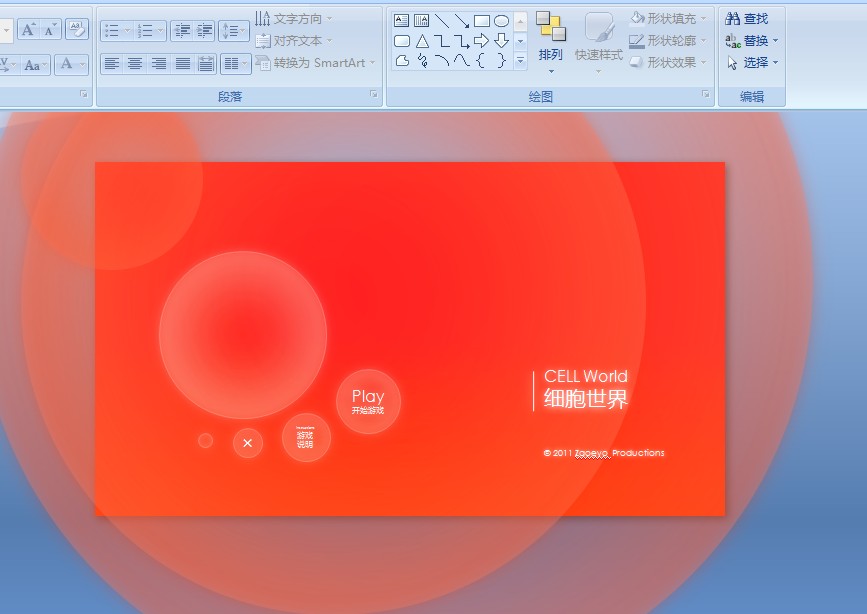Open the 转换为 SmartArt dropdown
The width and height of the screenshot is (867, 614).
pos(316,63)
